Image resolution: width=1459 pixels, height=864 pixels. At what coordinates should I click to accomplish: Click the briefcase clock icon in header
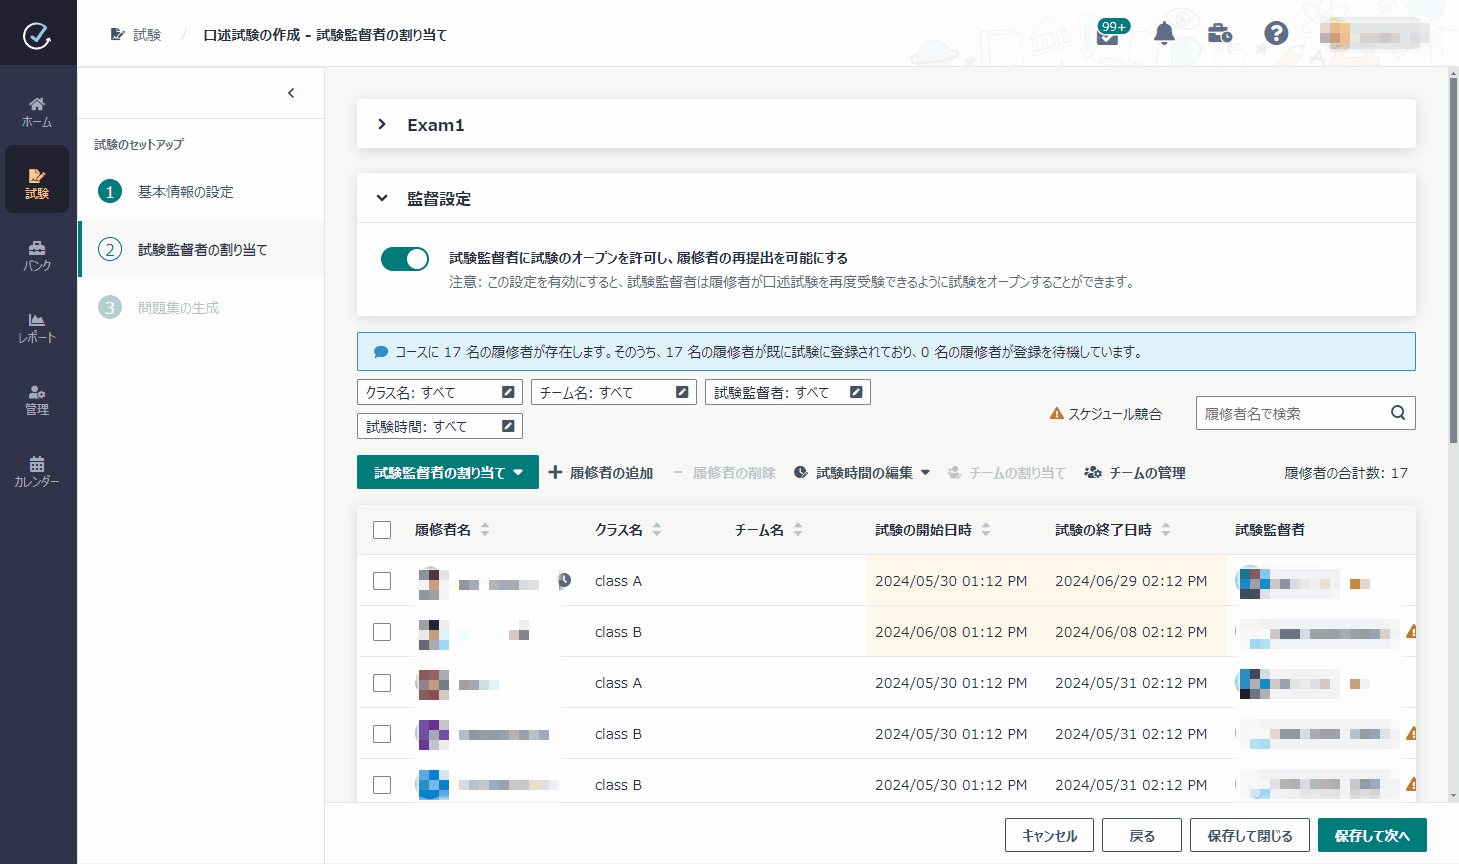[1220, 33]
